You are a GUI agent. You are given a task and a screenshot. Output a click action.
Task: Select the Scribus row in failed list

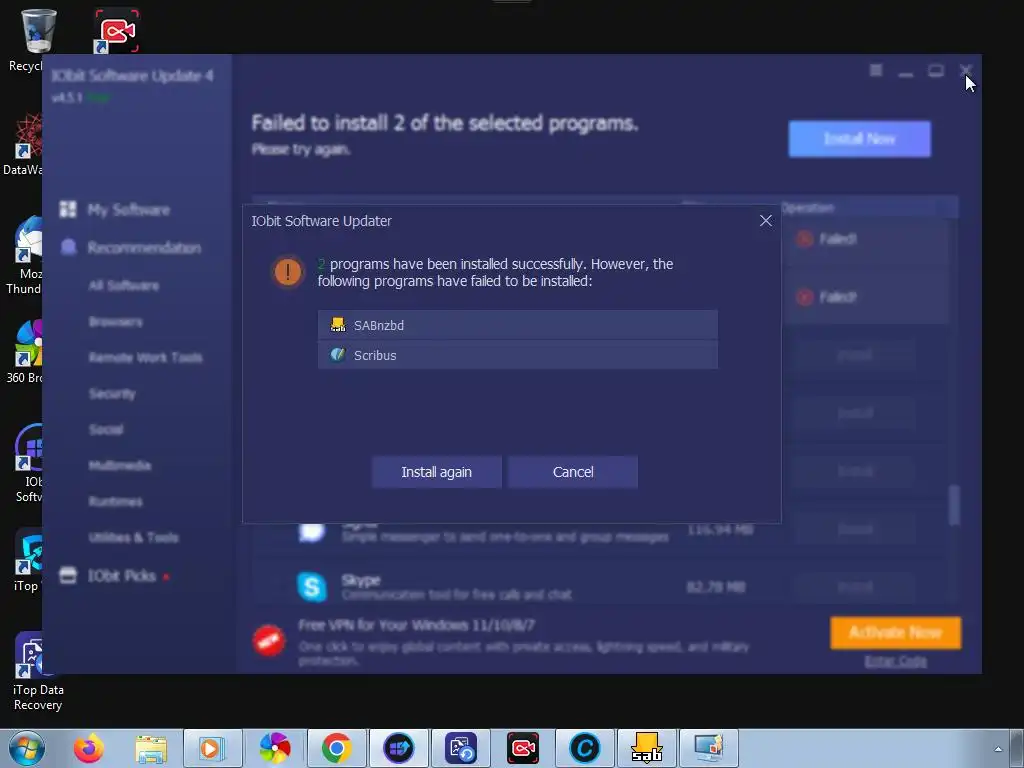[517, 355]
